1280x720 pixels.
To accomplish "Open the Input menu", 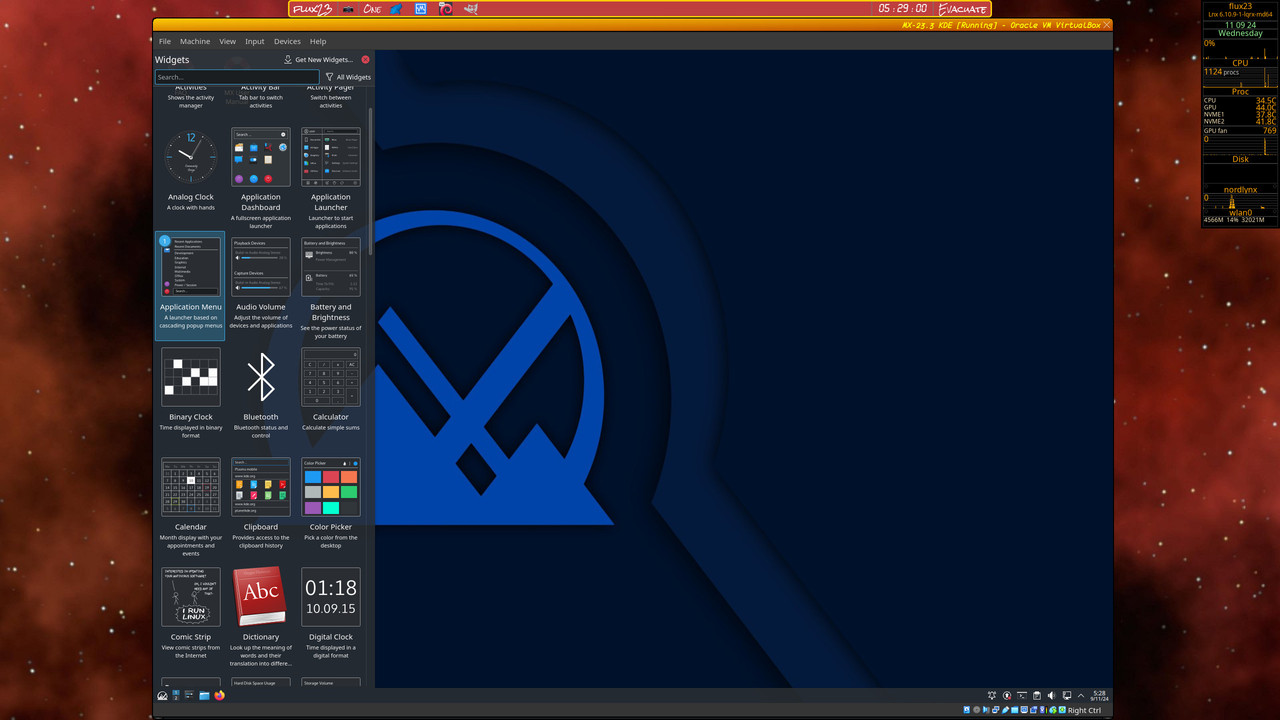I will tap(255, 42).
